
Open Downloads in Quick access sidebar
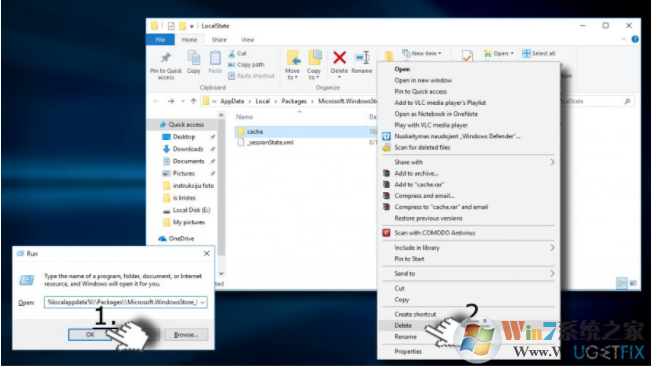click(x=188, y=149)
